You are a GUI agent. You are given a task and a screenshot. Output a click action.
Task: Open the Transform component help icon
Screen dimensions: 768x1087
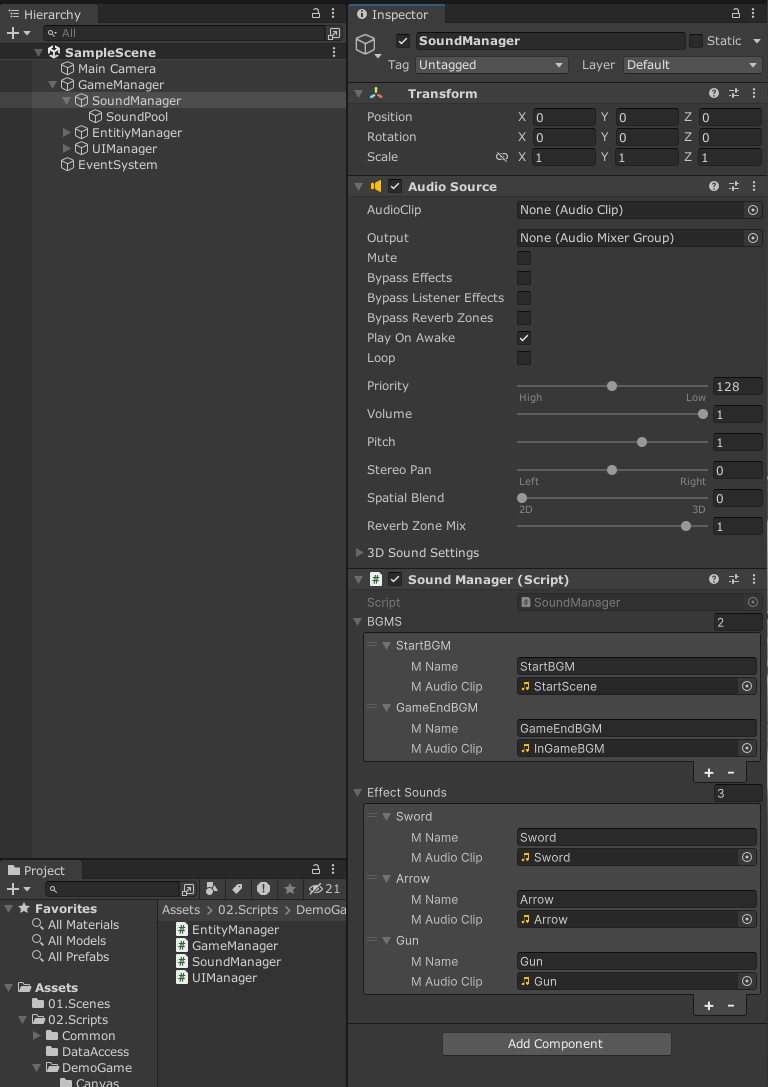pyautogui.click(x=714, y=93)
